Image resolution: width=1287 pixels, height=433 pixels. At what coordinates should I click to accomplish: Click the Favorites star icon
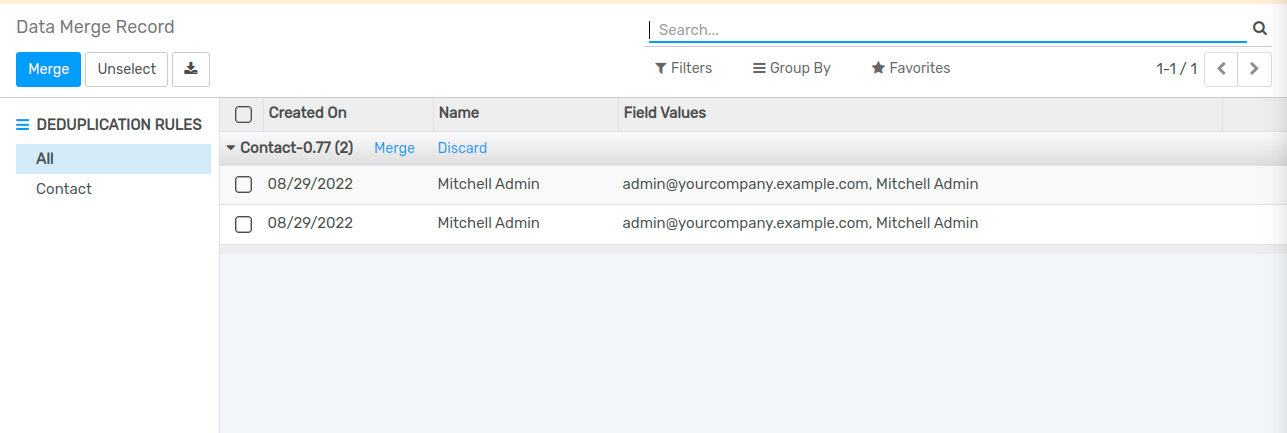[878, 68]
